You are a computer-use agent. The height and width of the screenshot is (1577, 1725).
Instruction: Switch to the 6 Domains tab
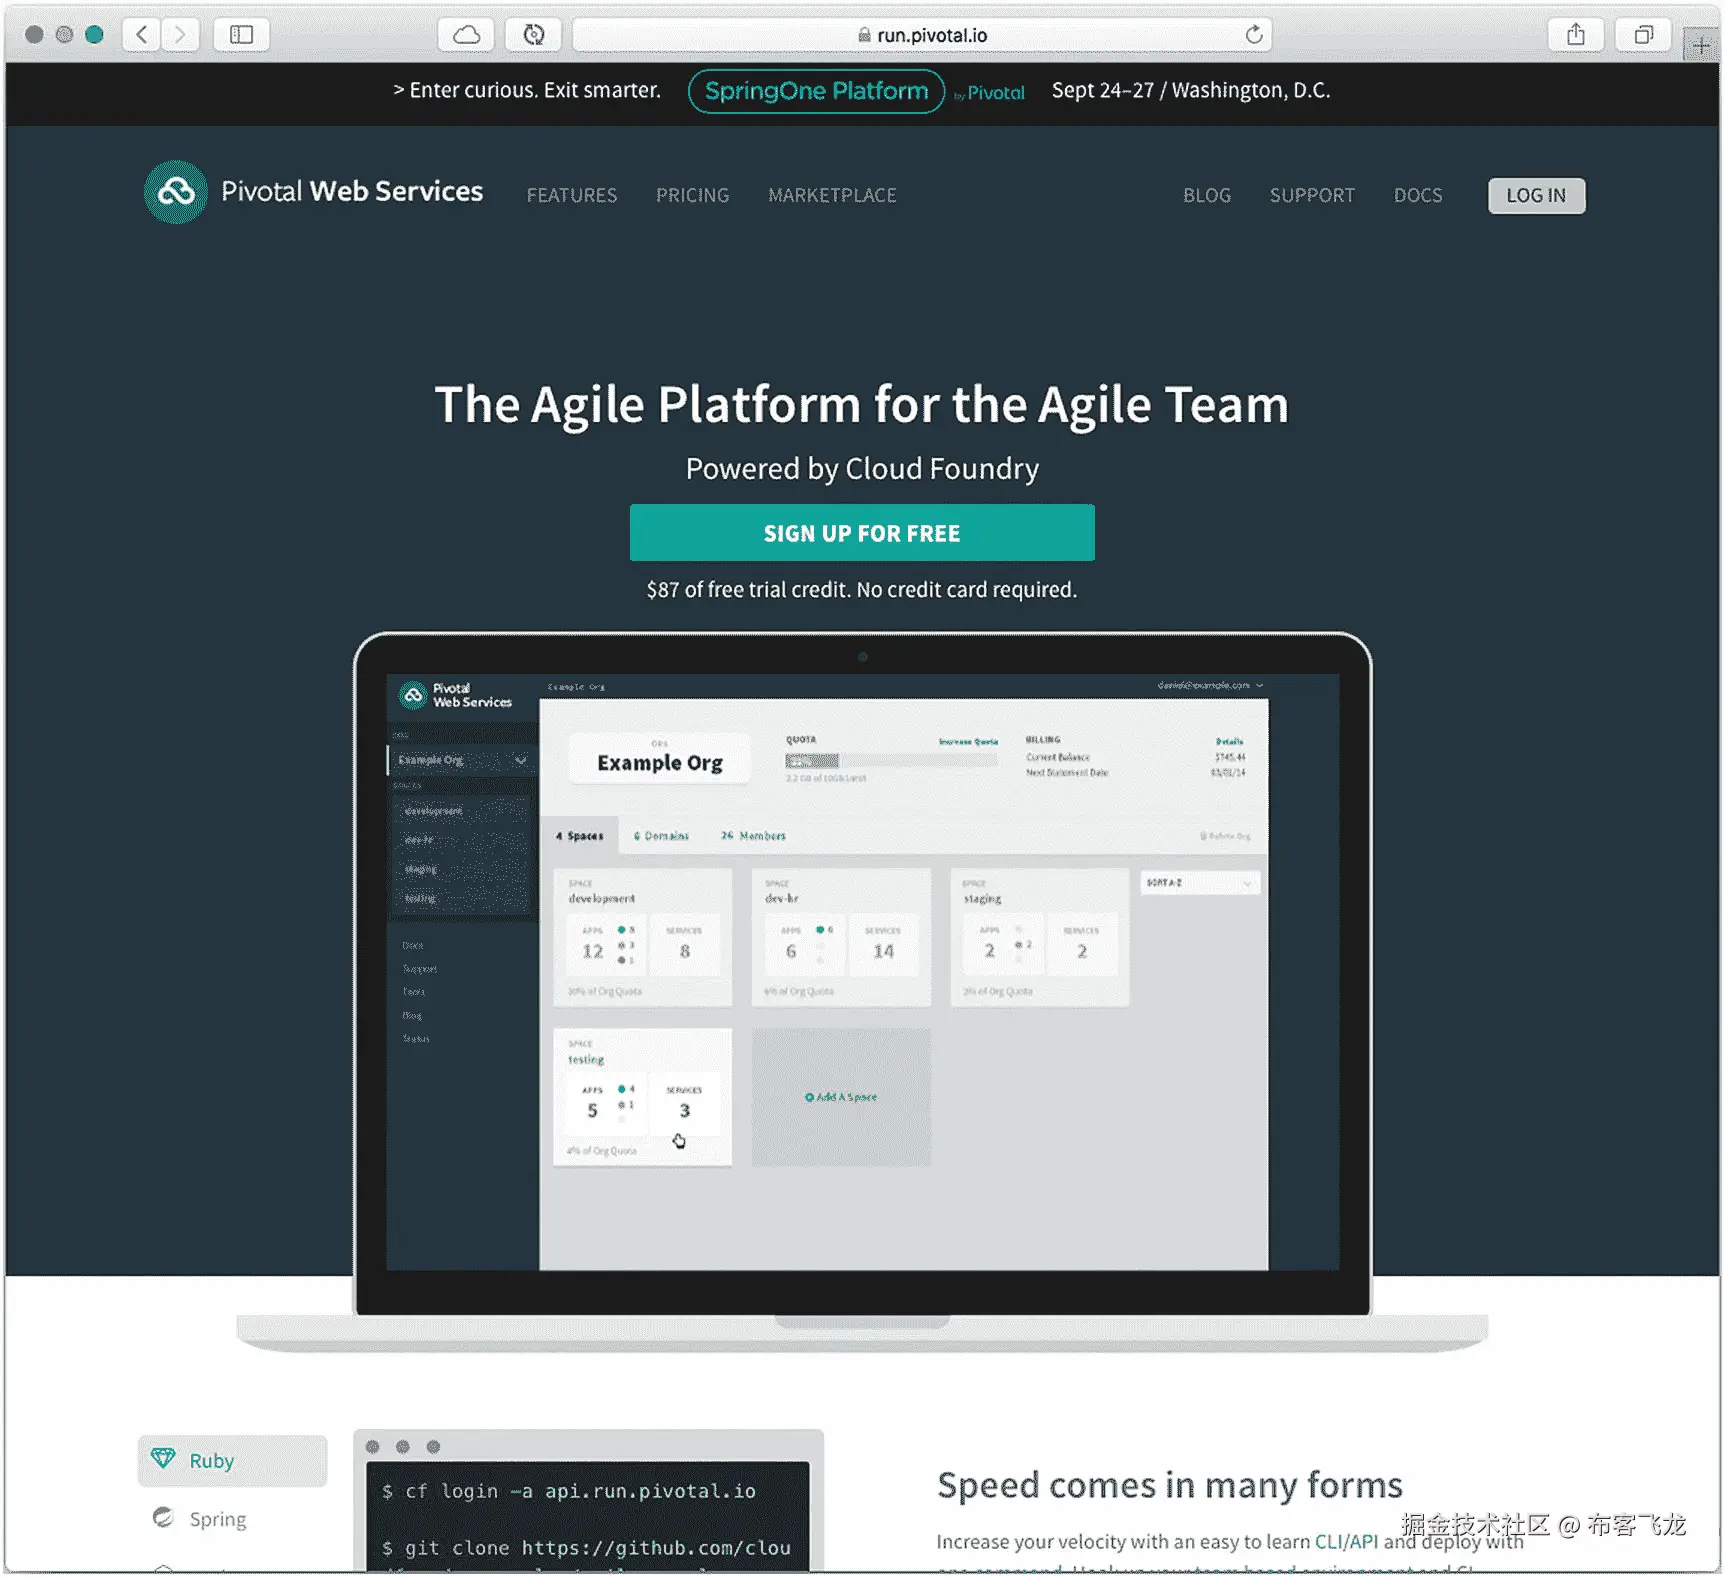[661, 836]
